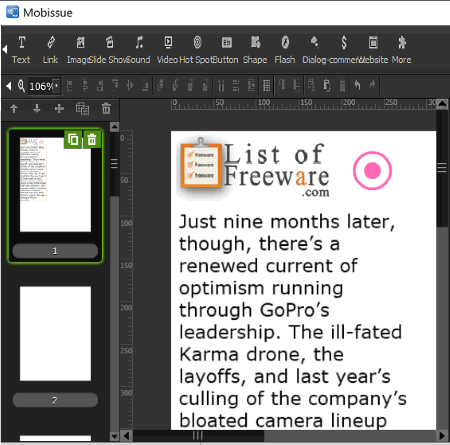Move the page down in list
This screenshot has height=445, width=450.
37,108
